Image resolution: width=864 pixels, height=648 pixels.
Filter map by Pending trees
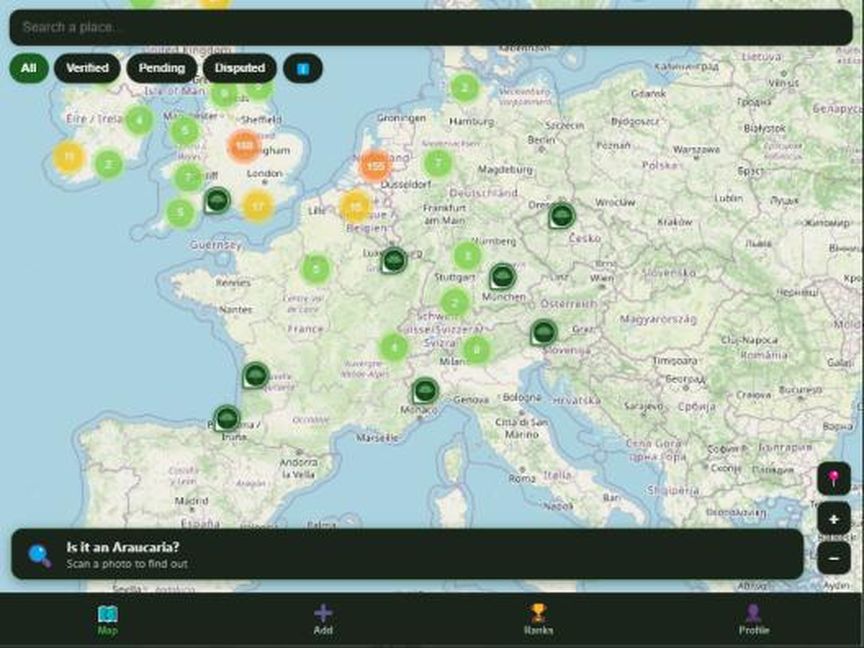coord(161,68)
